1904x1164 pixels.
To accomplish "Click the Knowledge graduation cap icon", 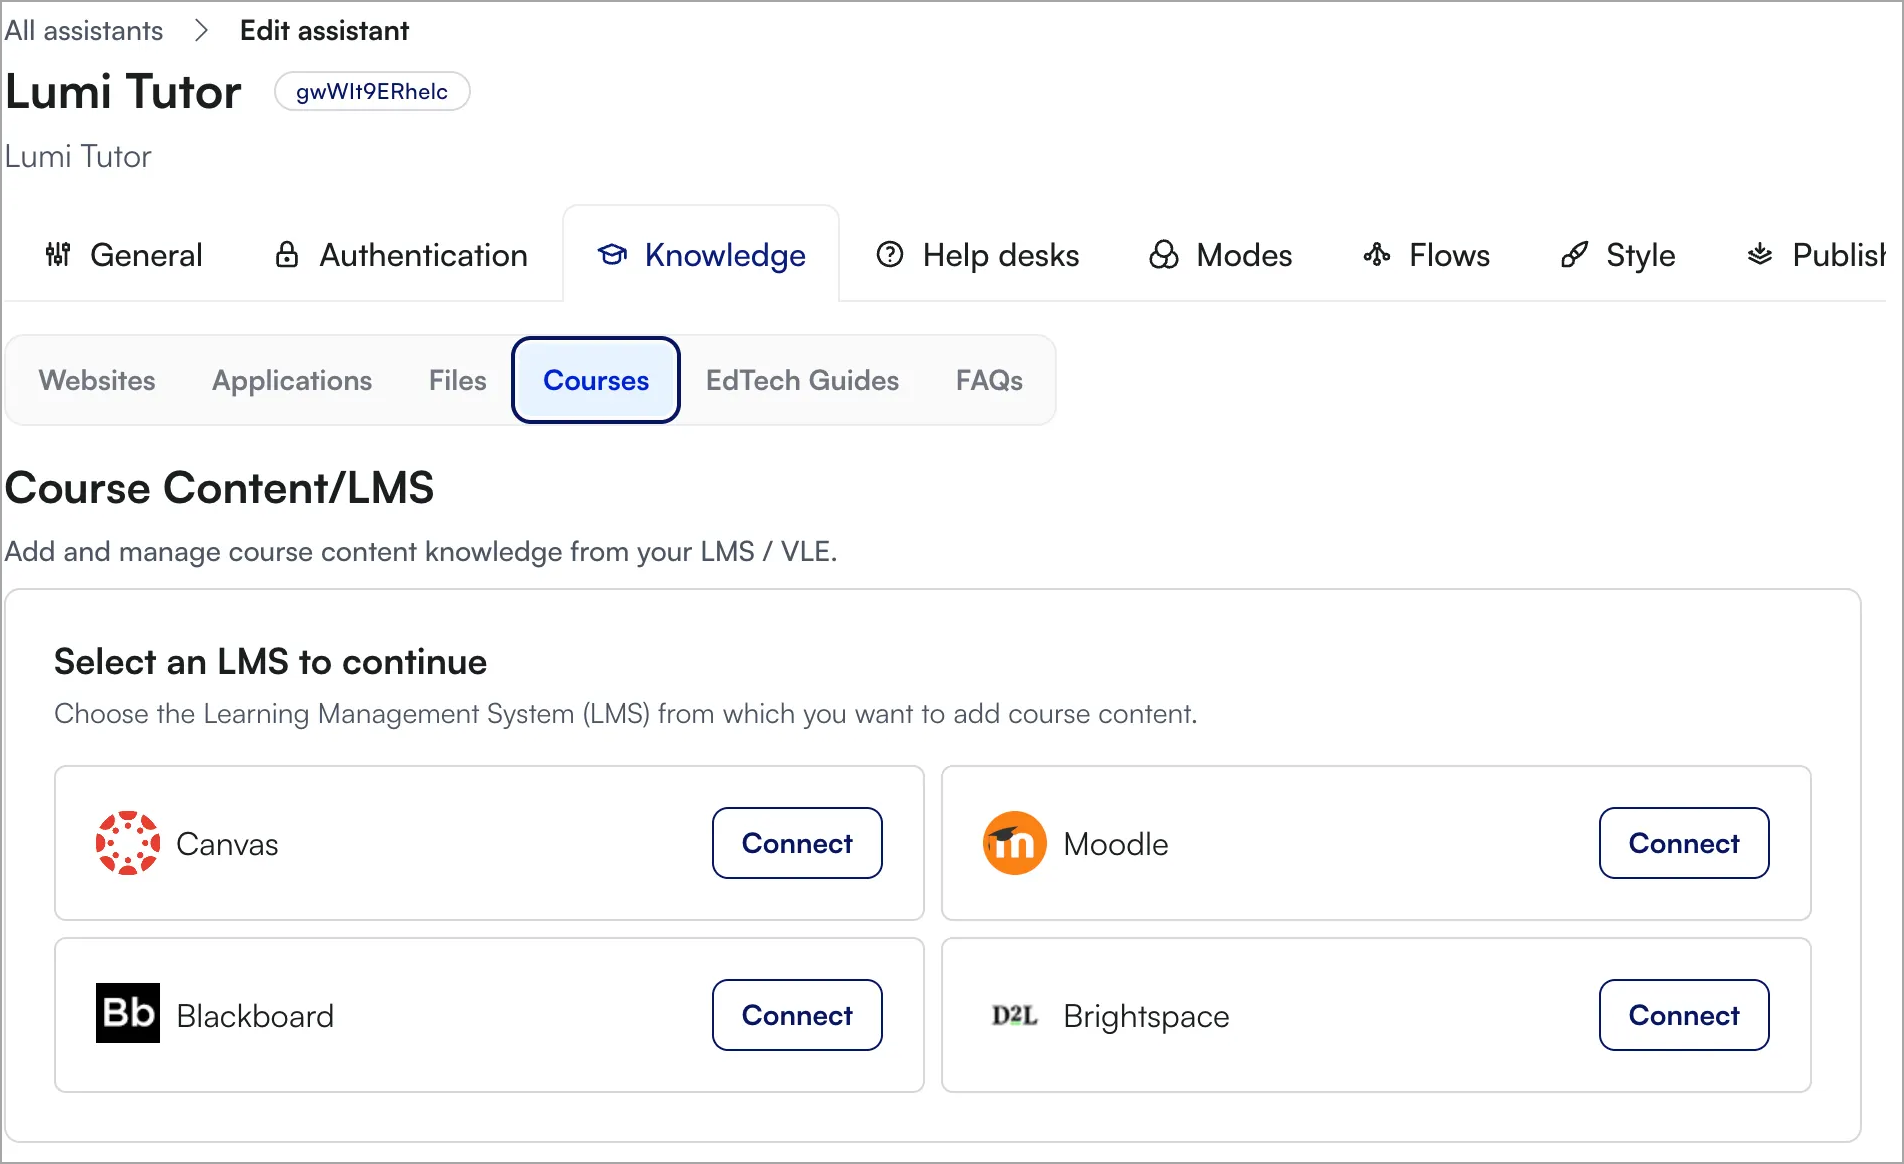I will pyautogui.click(x=612, y=255).
